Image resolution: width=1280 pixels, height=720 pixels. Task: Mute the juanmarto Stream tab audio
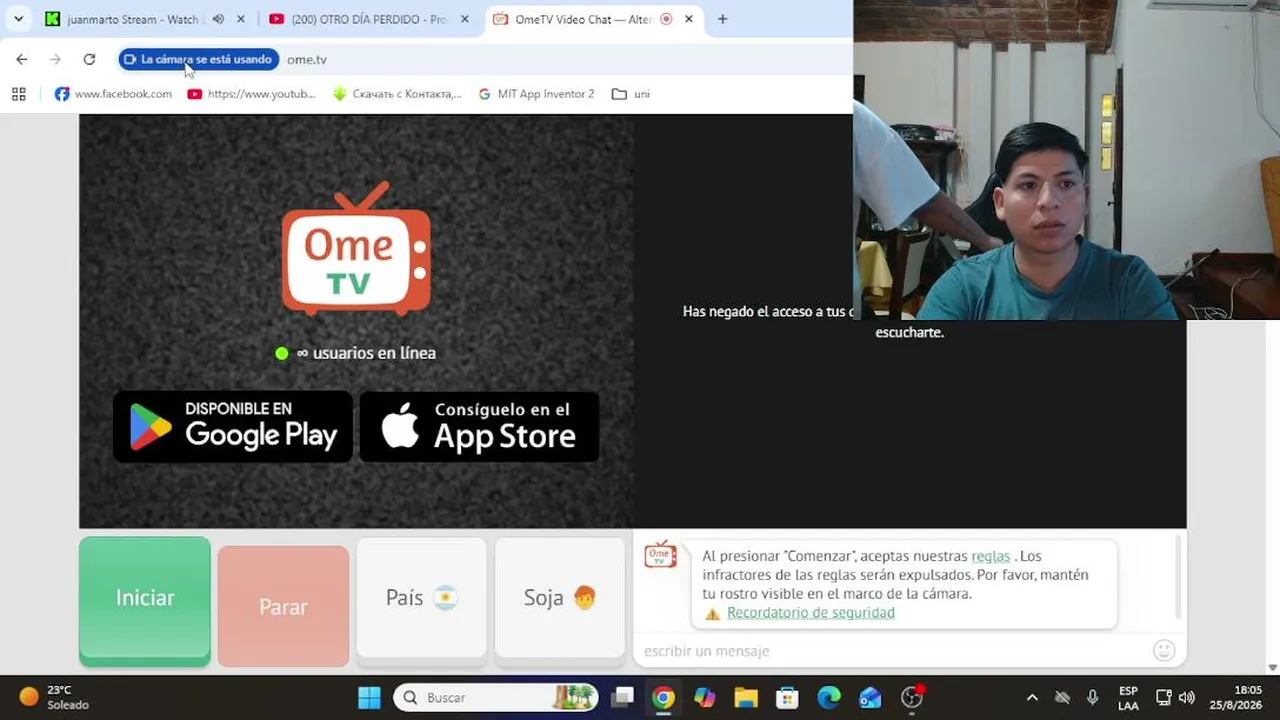pos(218,19)
